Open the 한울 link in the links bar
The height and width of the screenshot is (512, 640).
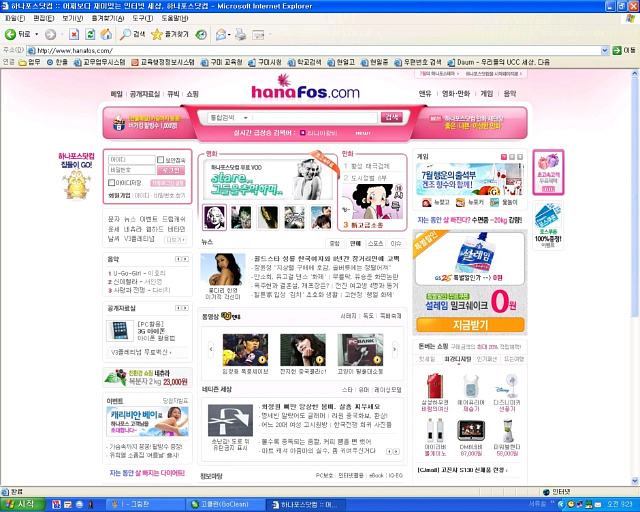[57, 62]
